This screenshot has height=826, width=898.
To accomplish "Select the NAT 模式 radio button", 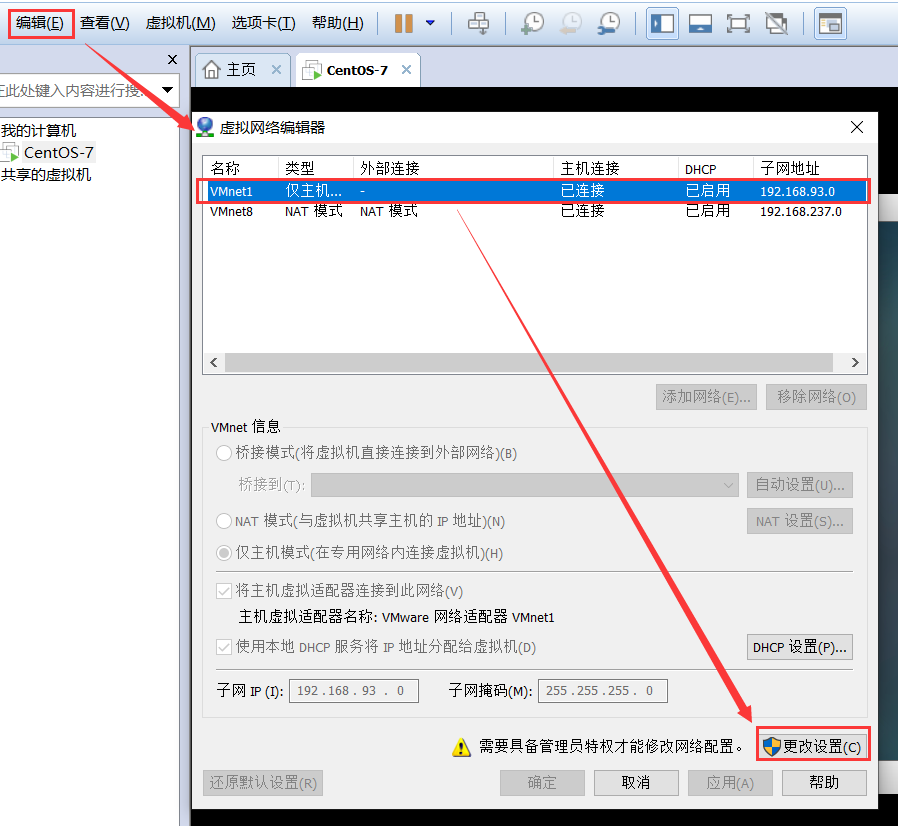I will (223, 521).
